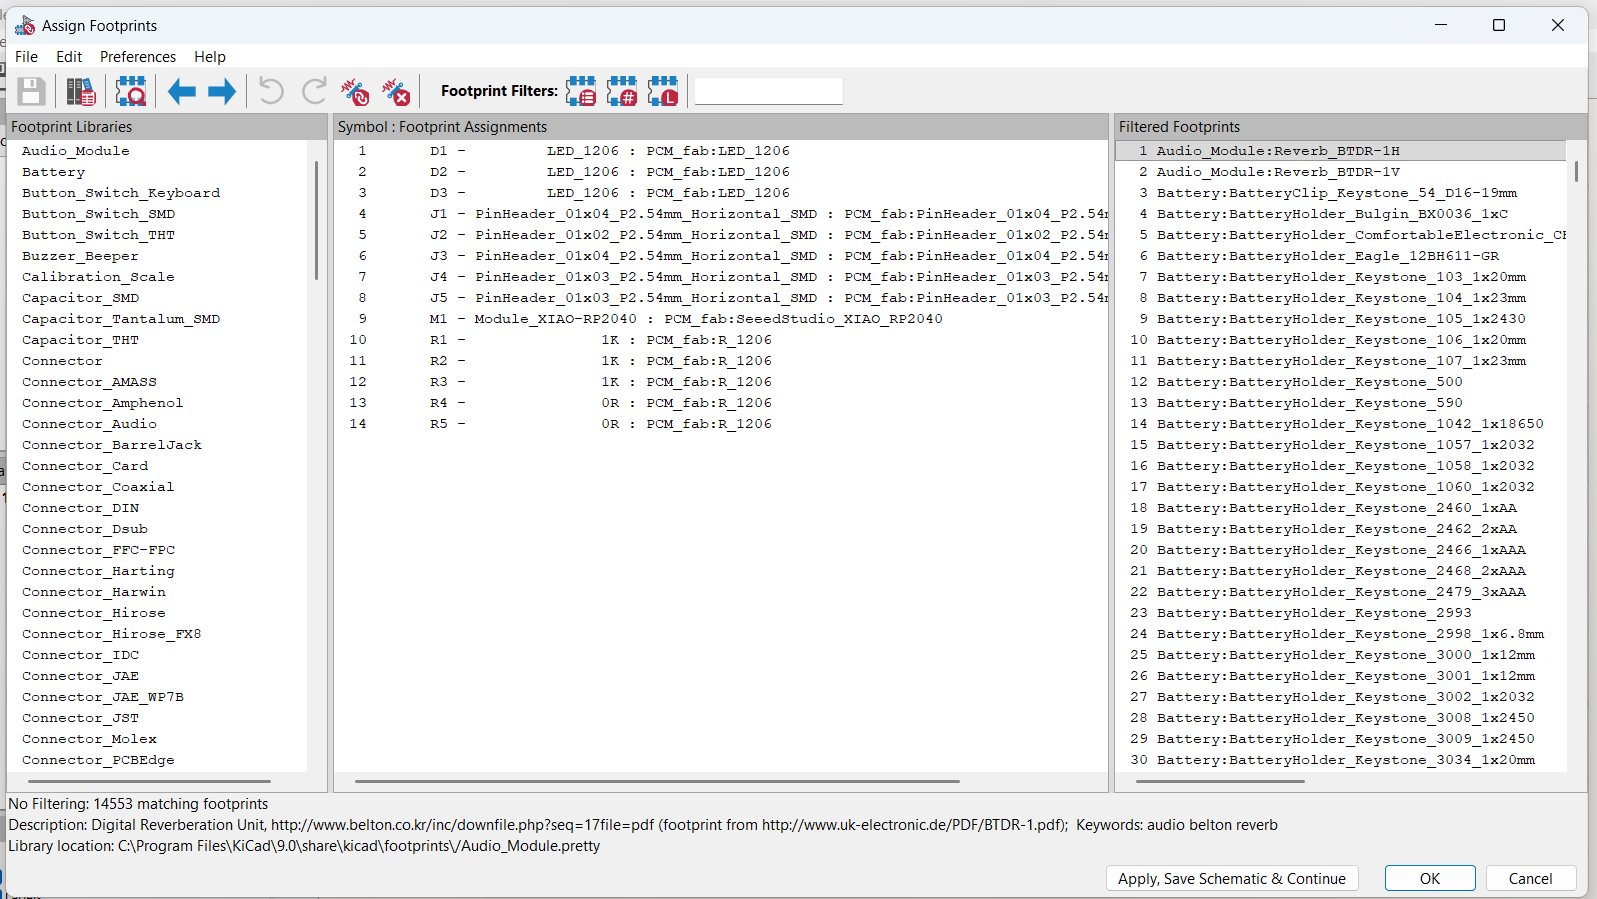The width and height of the screenshot is (1597, 899).
Task: Select the Capacitor_Tantalum_SMD library
Action: click(121, 319)
